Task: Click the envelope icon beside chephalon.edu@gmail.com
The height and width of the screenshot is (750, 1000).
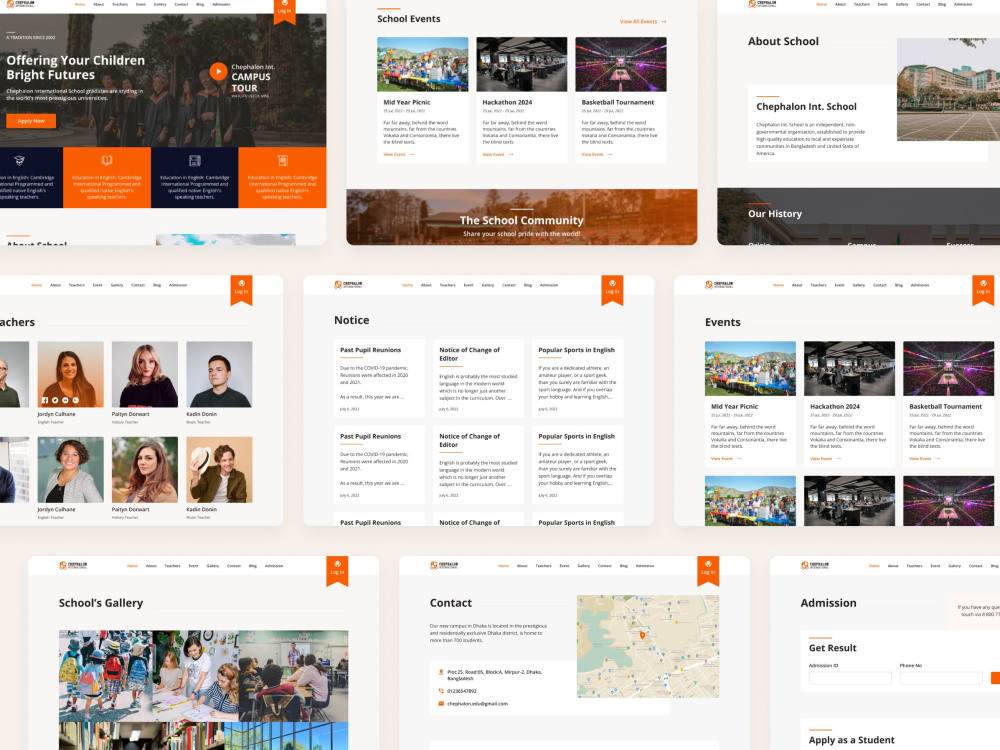Action: [x=441, y=704]
